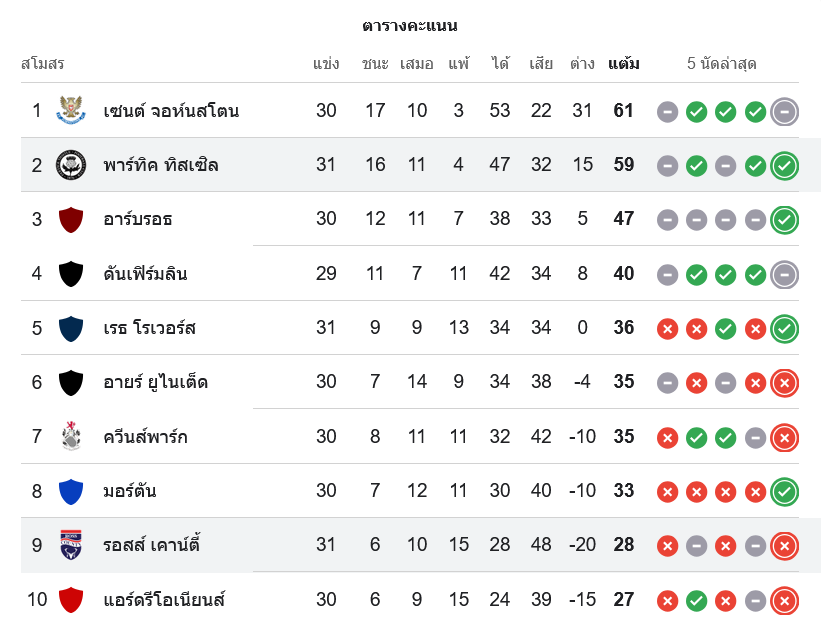Click Dunfermline's black shield icon
821x640 pixels.
[70, 273]
